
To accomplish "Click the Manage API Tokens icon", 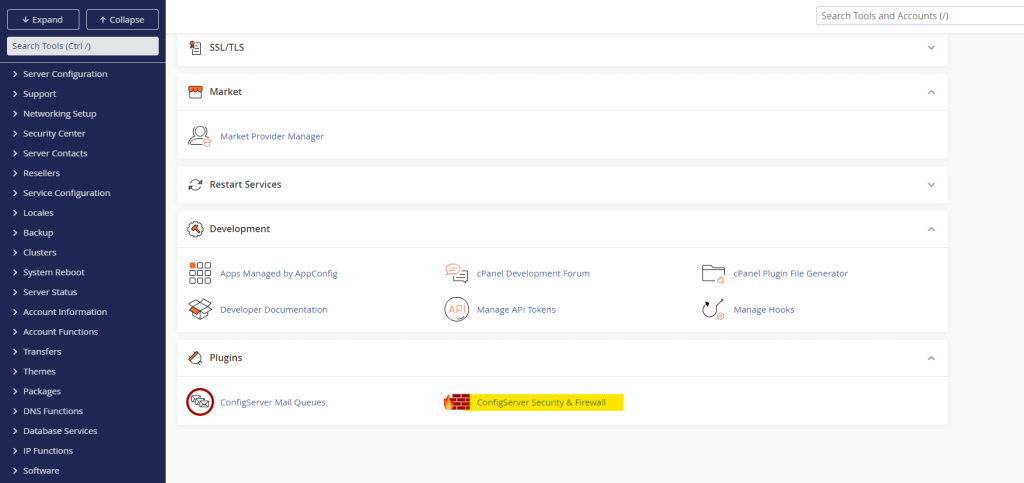I will [457, 309].
